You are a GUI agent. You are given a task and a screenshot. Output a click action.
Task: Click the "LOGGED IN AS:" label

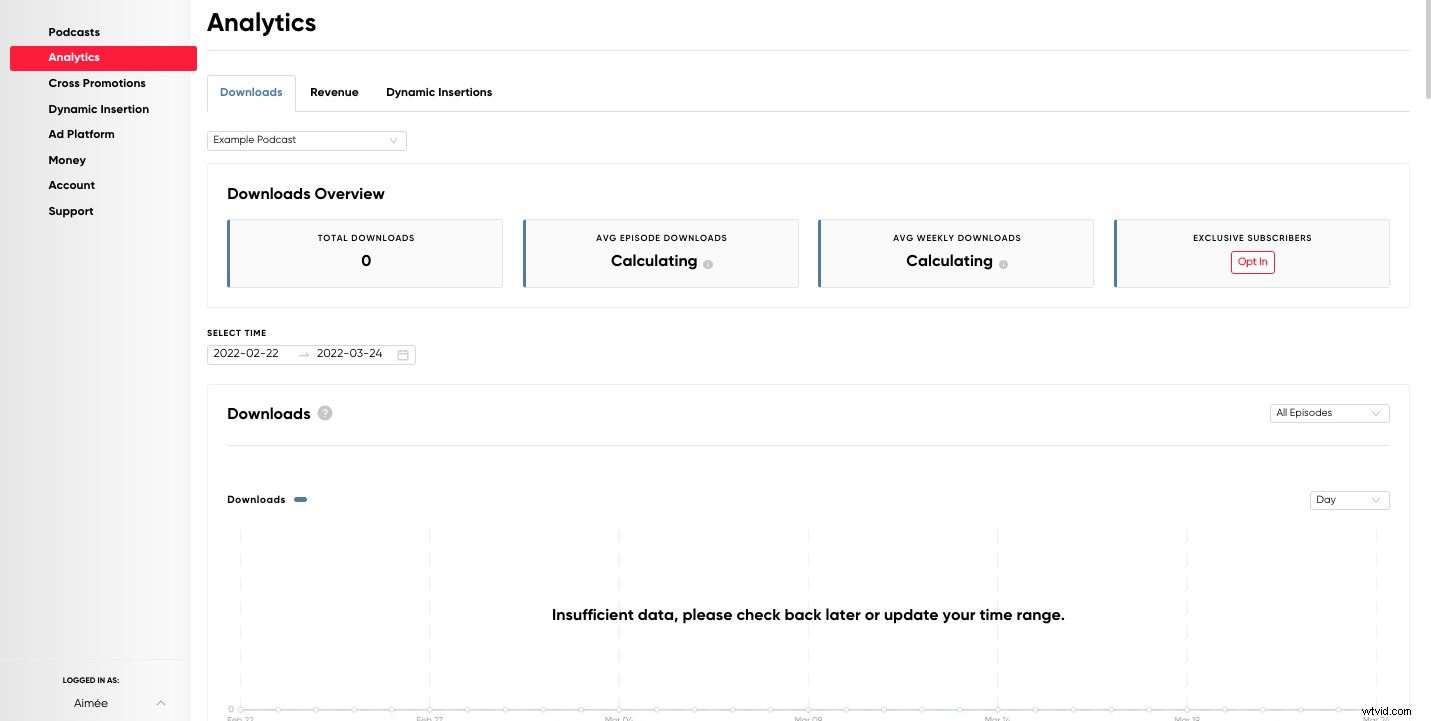tap(91, 680)
